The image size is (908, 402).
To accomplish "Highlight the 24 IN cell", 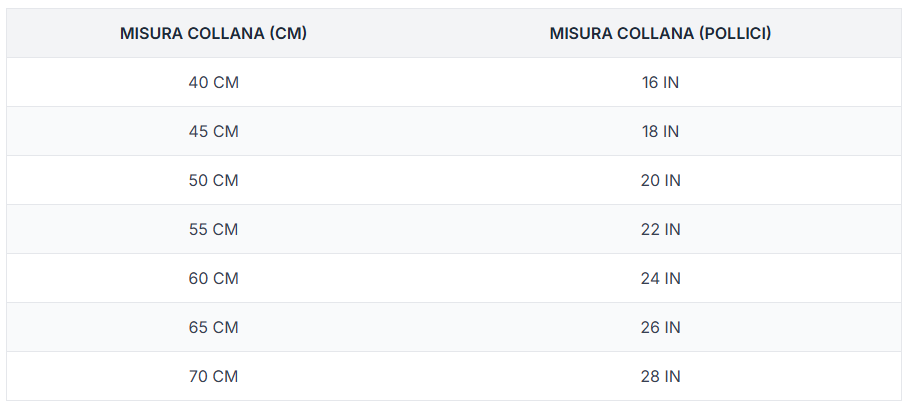I will 660,278.
